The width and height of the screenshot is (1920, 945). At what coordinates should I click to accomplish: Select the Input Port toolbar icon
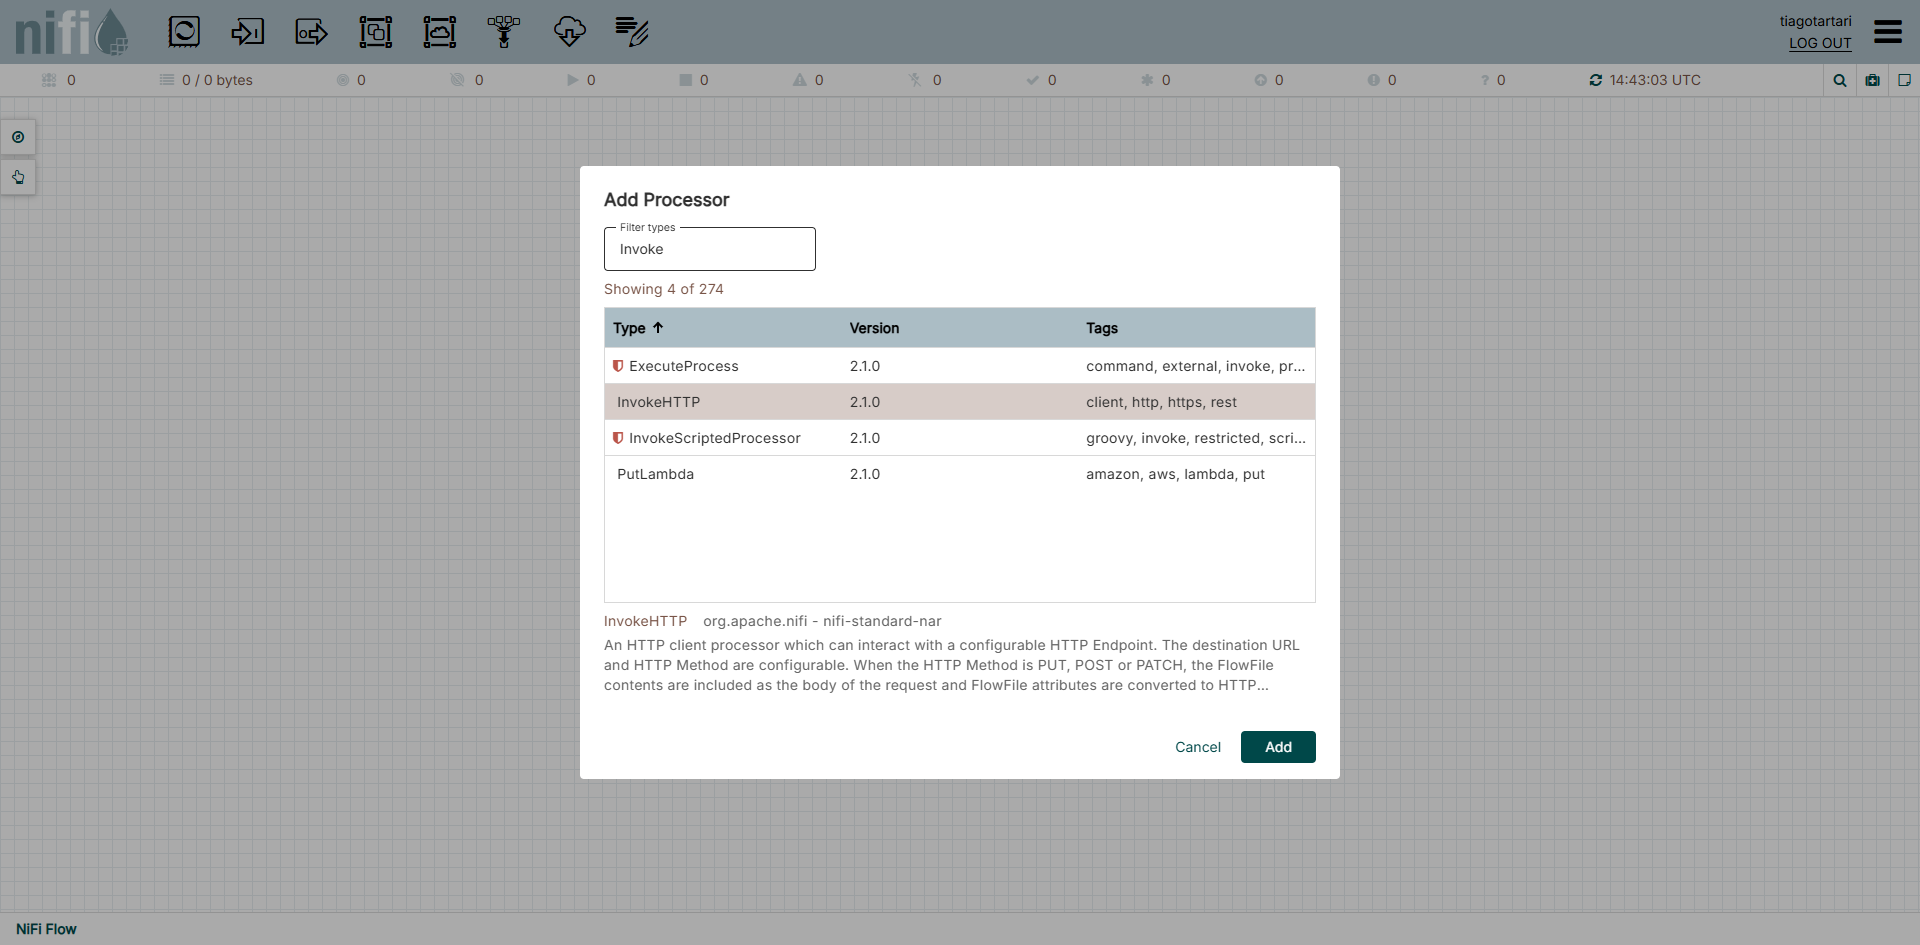pos(248,32)
